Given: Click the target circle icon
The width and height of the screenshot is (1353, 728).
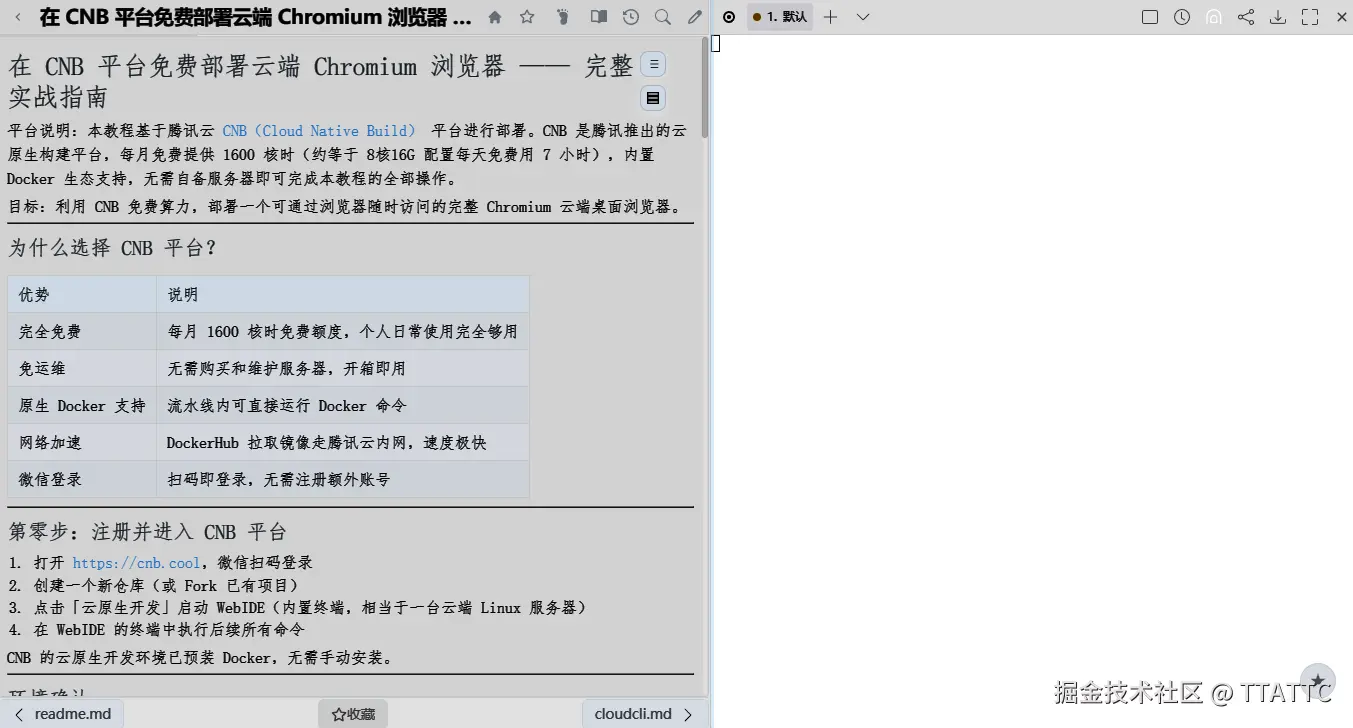Looking at the screenshot, I should click(x=729, y=17).
